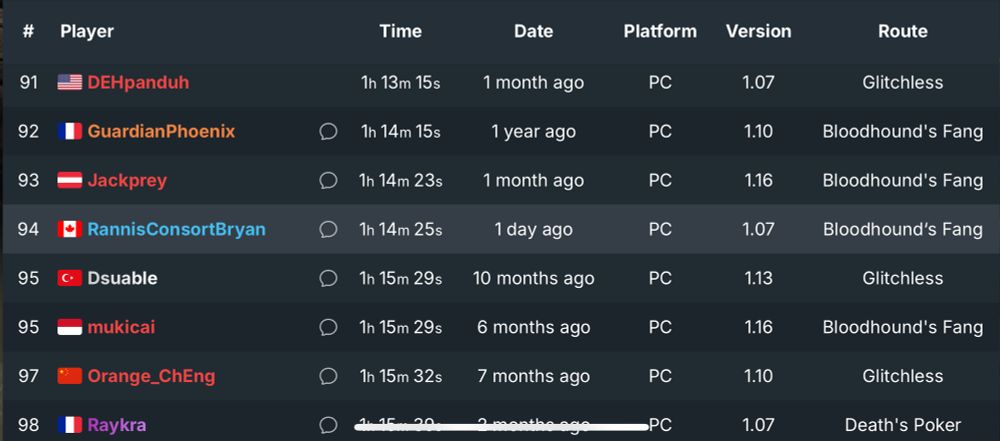
Task: Visit Jackprey's profile page
Action: point(127,181)
